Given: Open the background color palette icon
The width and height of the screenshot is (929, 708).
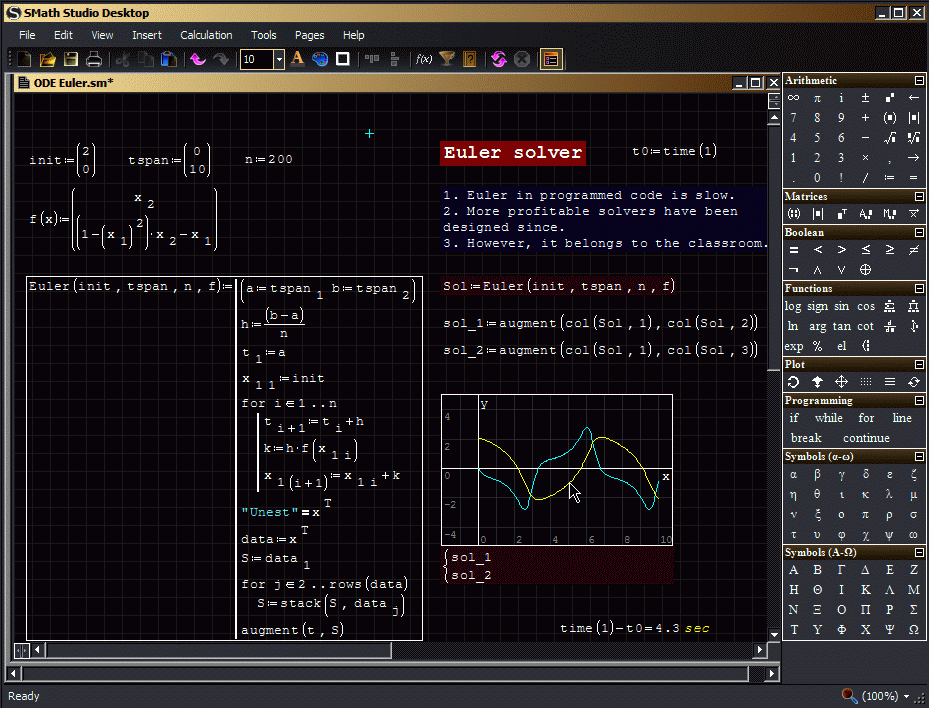Looking at the screenshot, I should (x=320, y=59).
